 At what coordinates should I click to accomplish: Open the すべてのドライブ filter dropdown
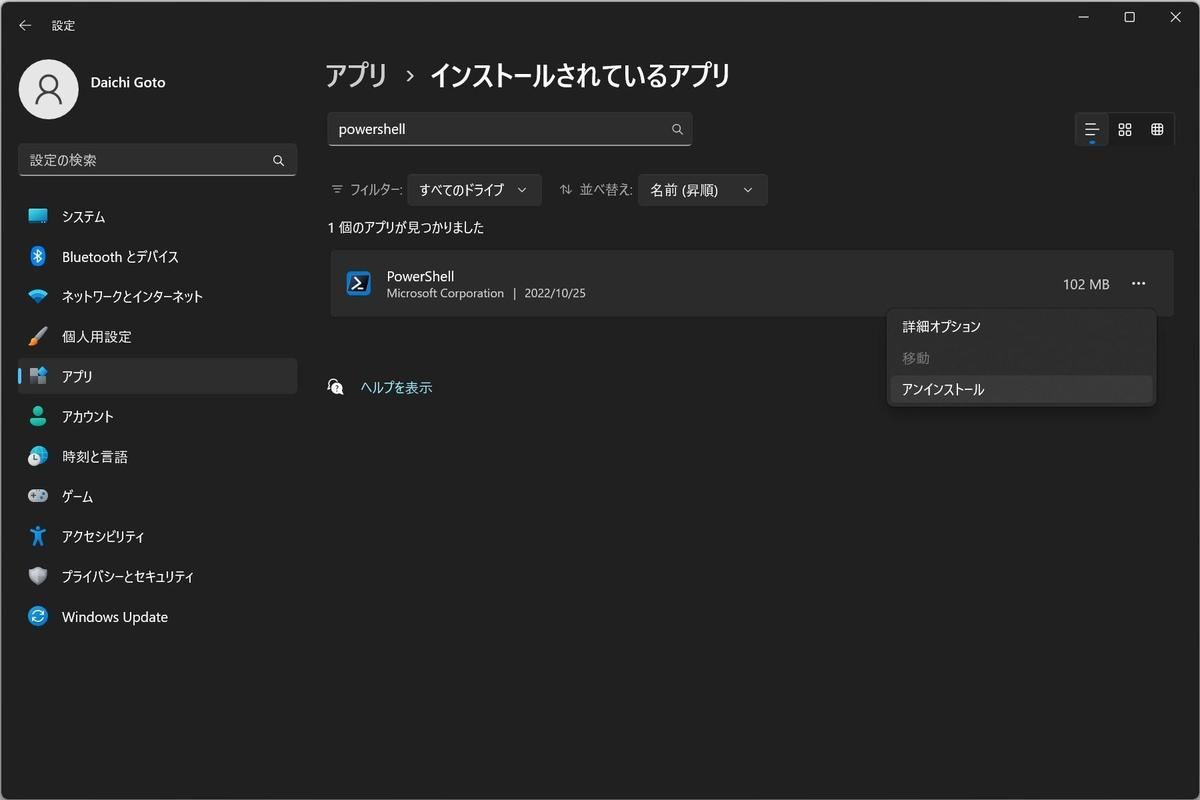(474, 190)
